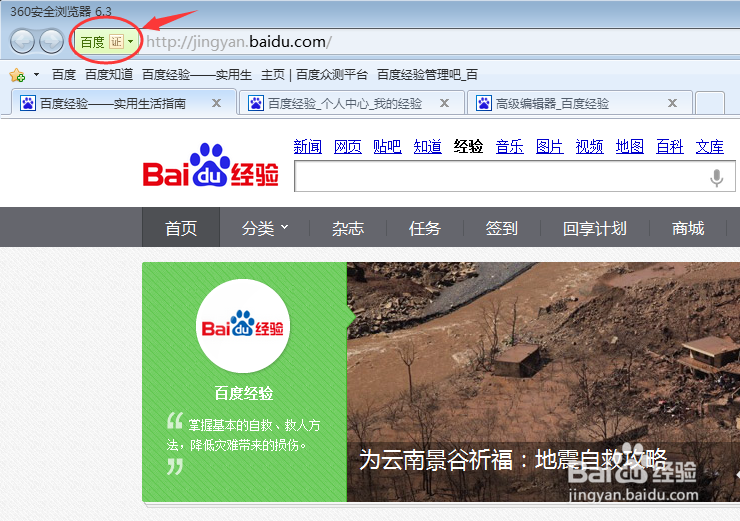Screen dimensions: 740x521
Task: Click the quote 掌握基本的自救、救人方法
Action: pyautogui.click(x=244, y=435)
